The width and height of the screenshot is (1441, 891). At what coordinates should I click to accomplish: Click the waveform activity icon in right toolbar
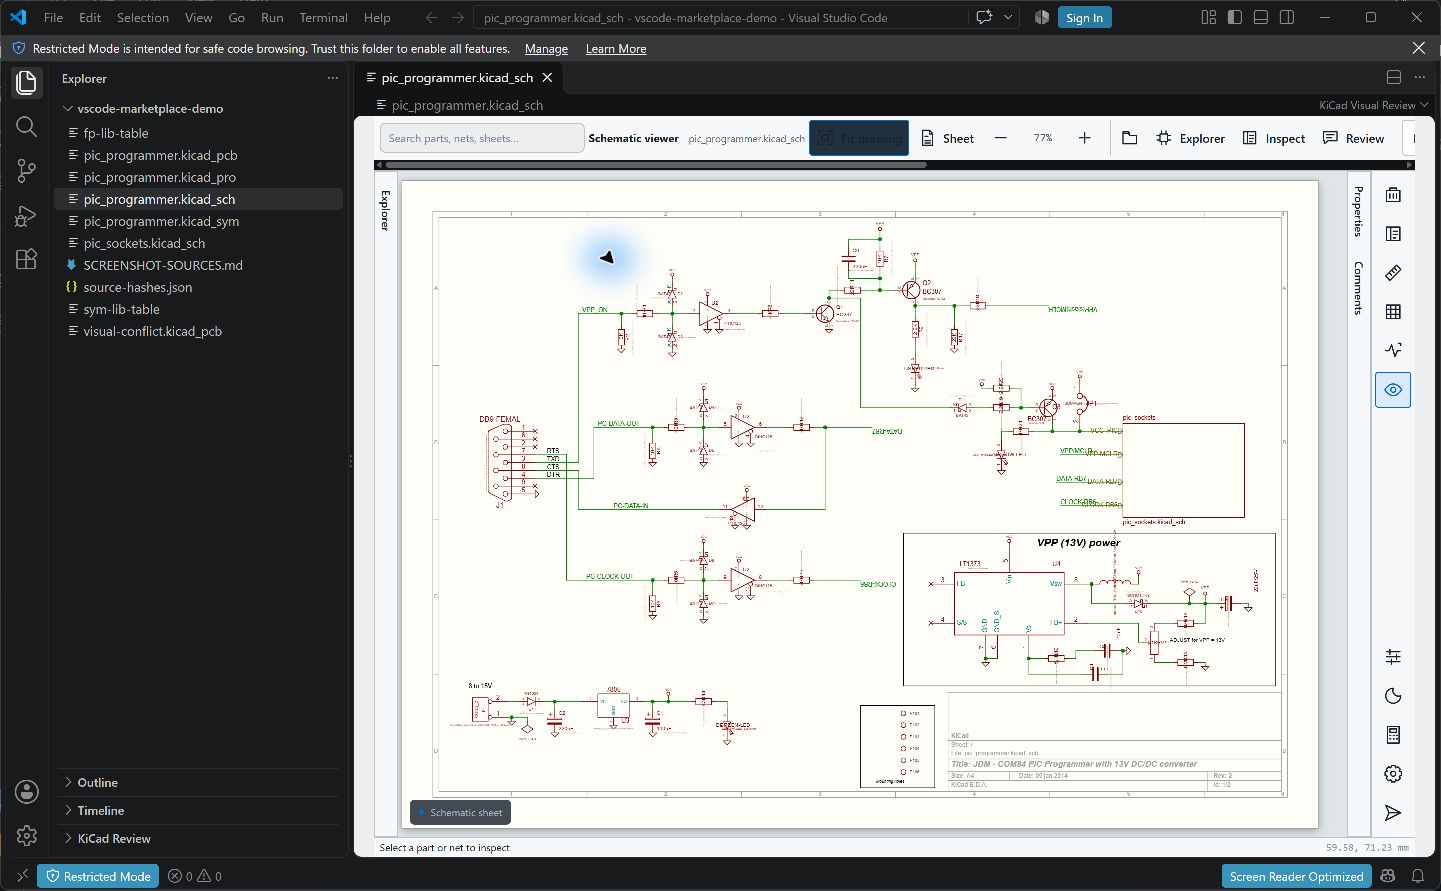[x=1393, y=350]
